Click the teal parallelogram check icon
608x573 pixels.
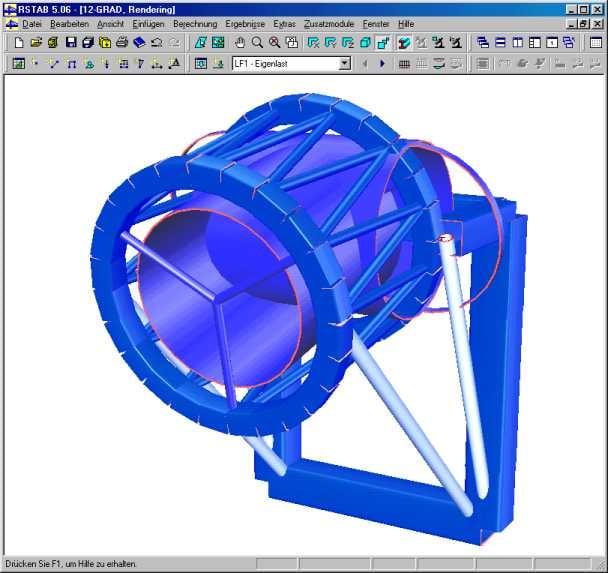[x=200, y=42]
